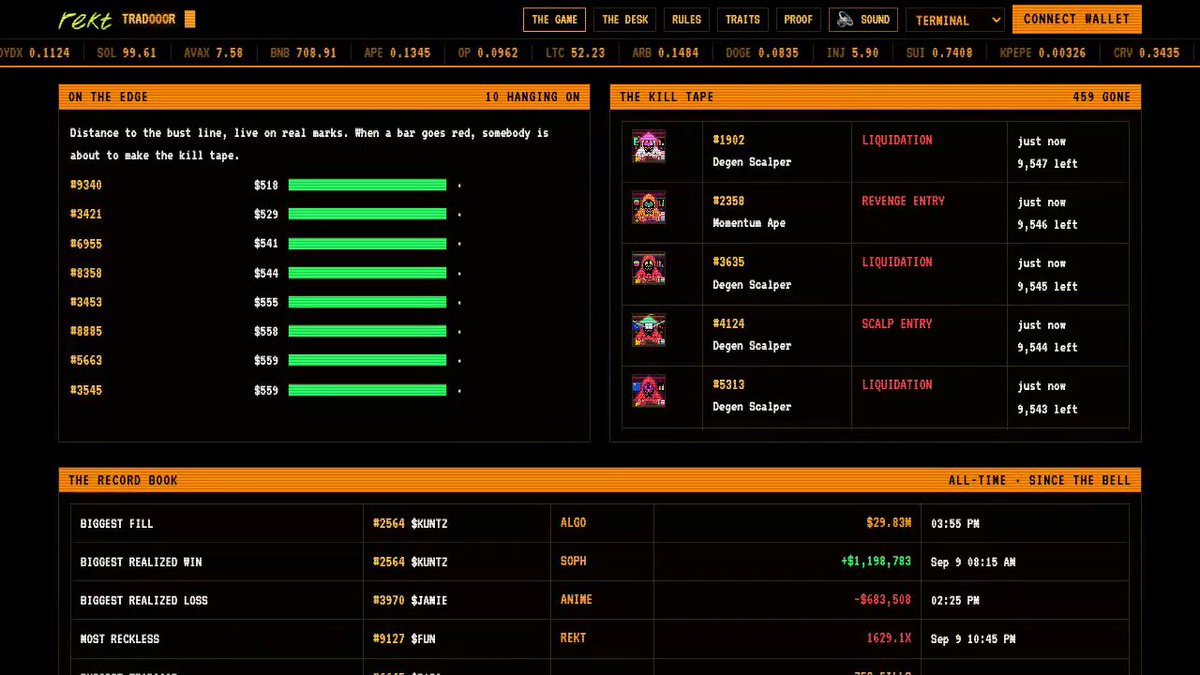1200x675 pixels.
Task: Select the avatar for kill tape #5313
Action: pos(649,391)
